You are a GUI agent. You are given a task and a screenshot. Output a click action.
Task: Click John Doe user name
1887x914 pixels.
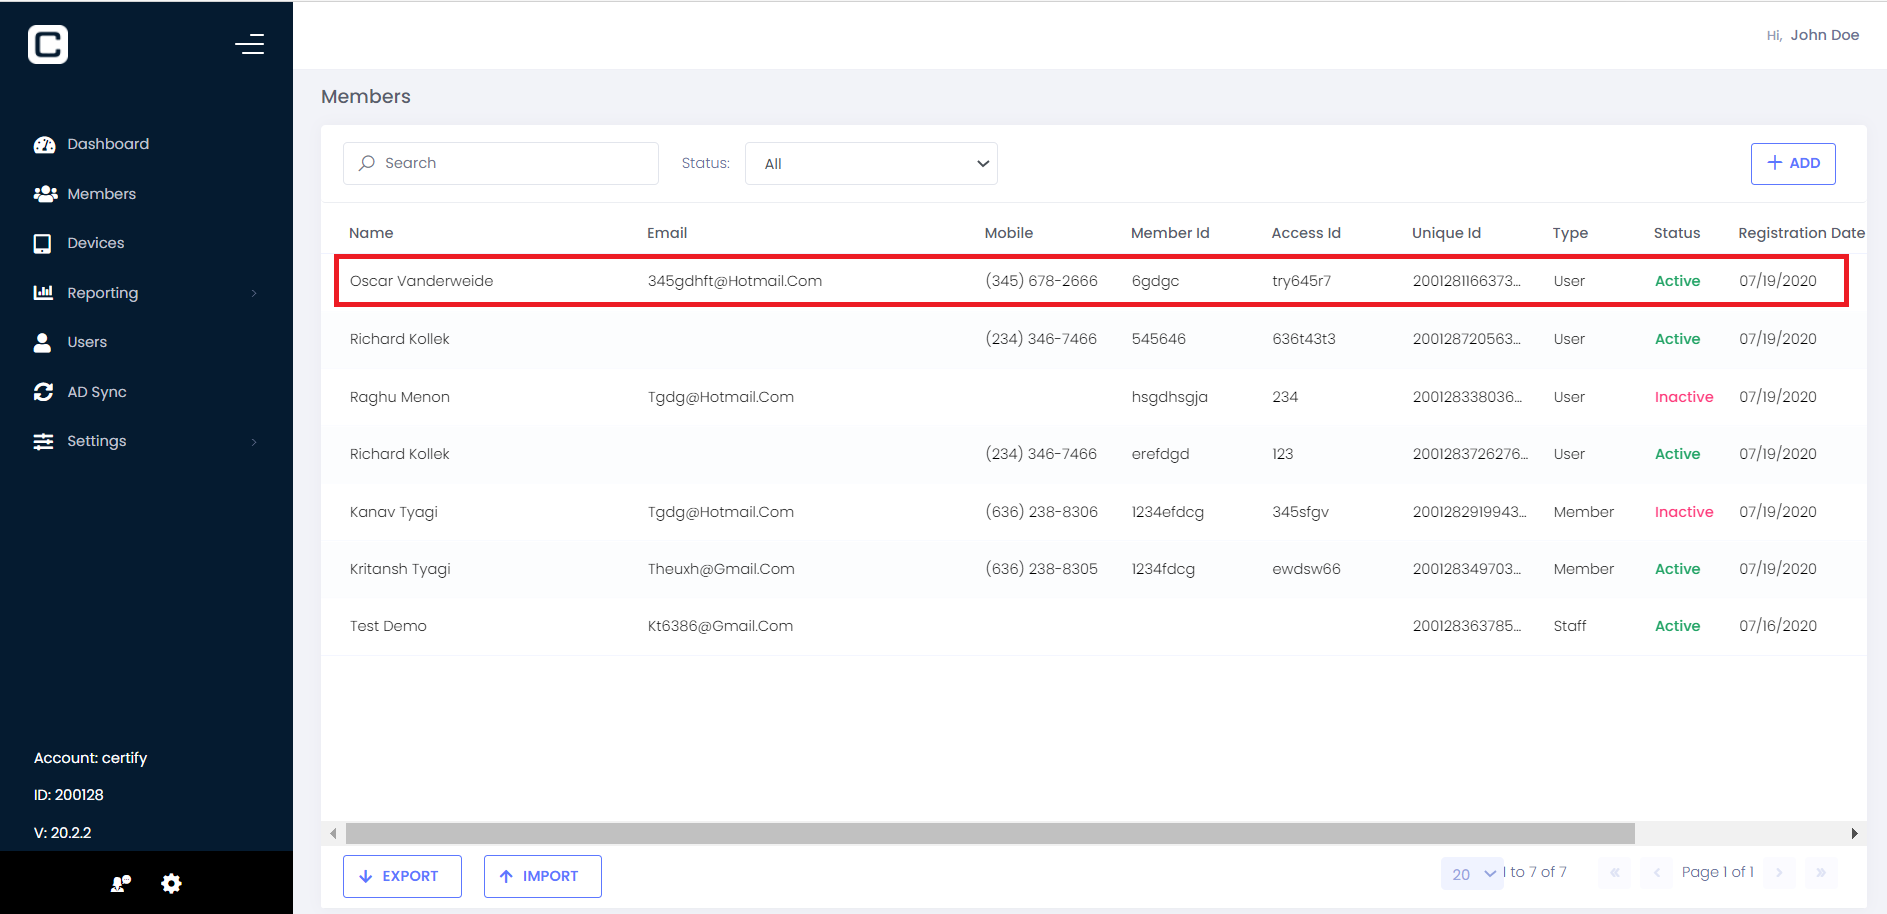[x=1824, y=35]
